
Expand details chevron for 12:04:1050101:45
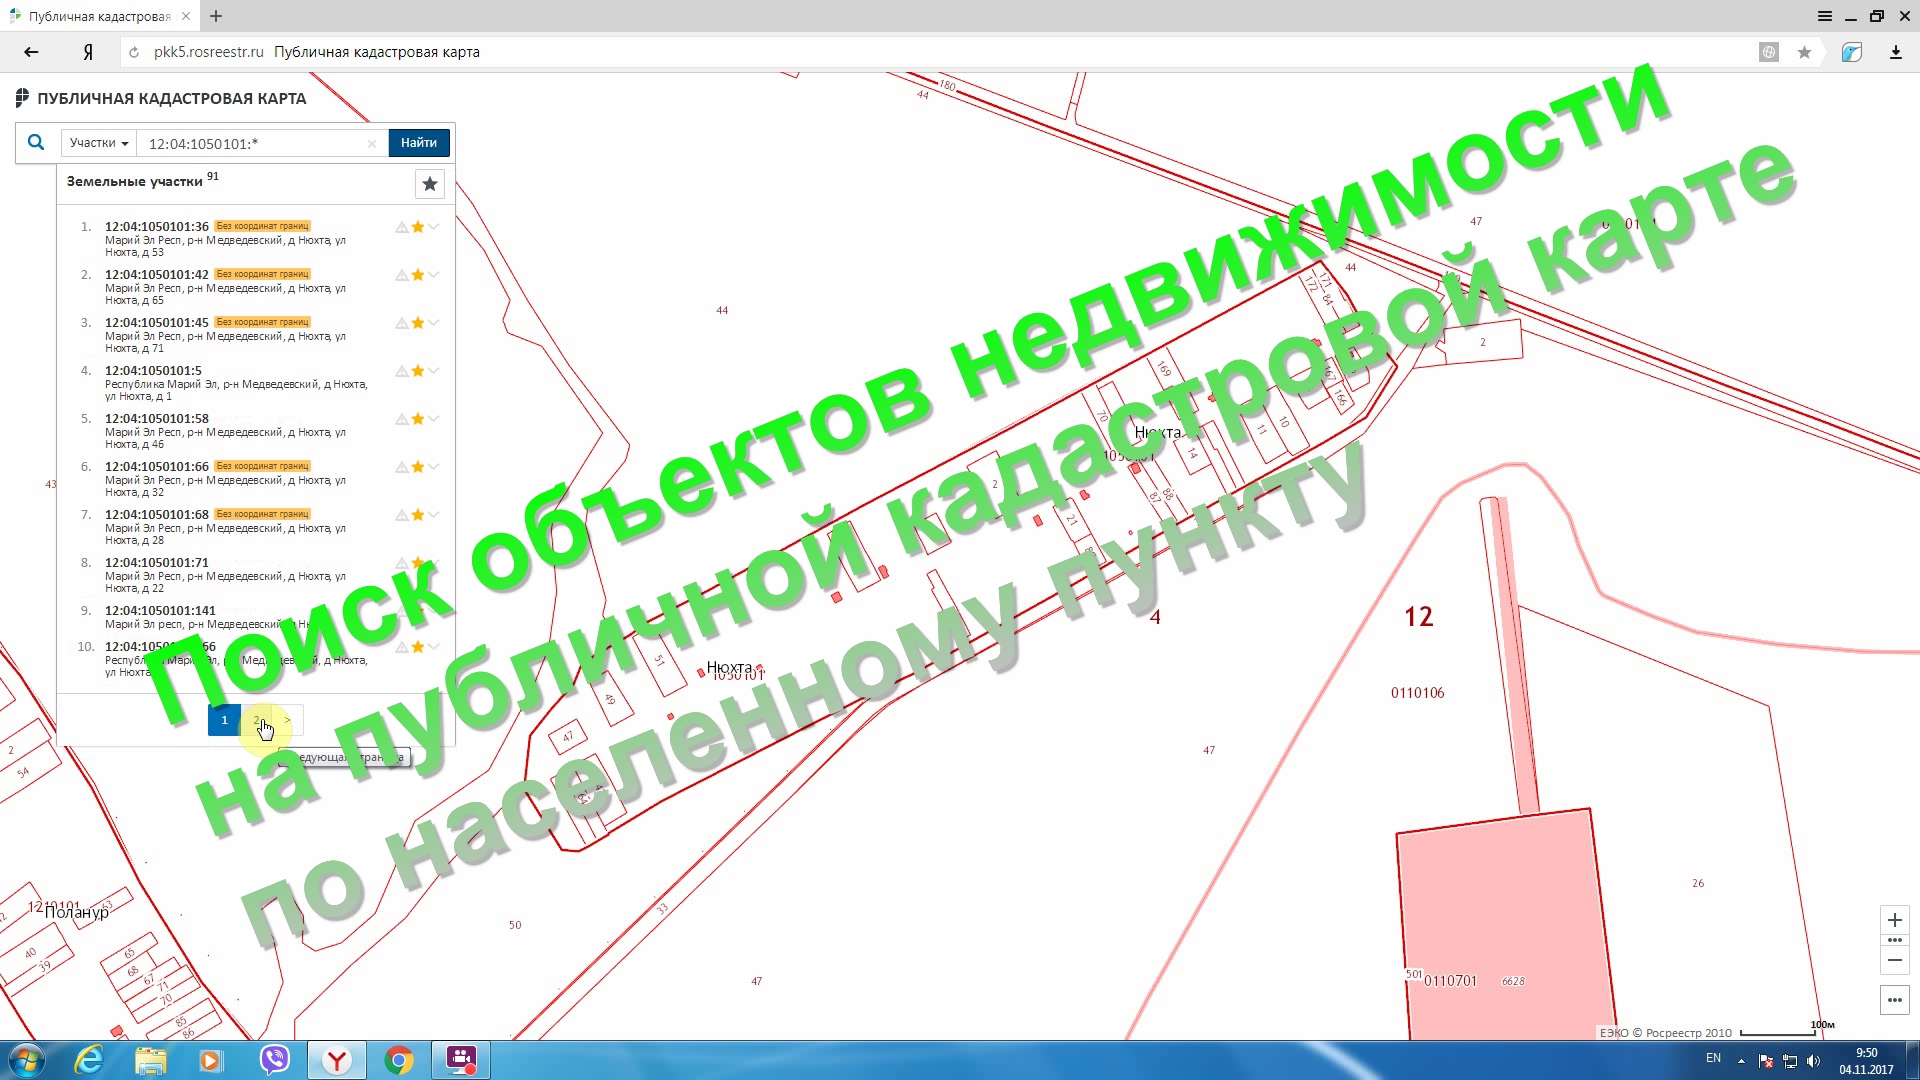pyautogui.click(x=434, y=323)
